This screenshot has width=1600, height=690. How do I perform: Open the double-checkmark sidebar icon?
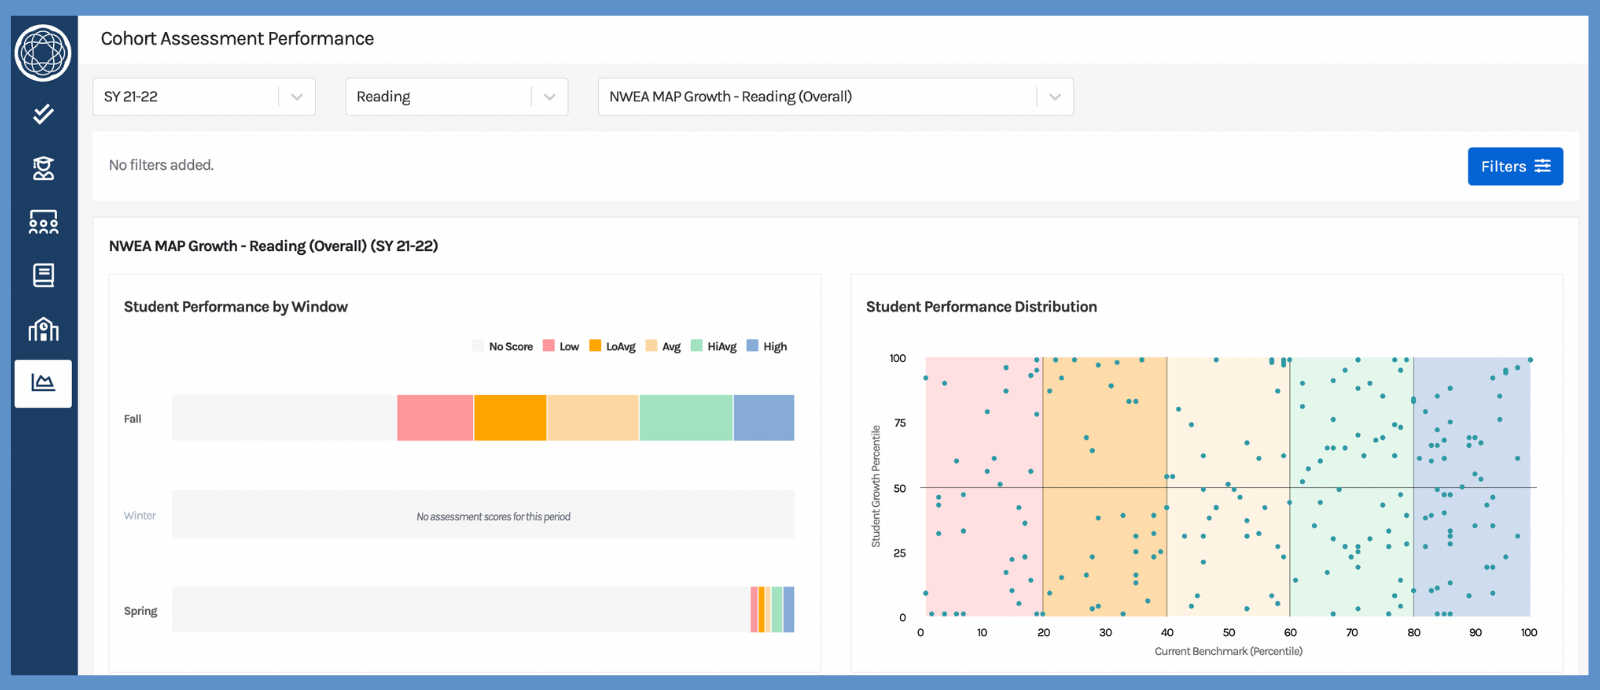[x=43, y=114]
